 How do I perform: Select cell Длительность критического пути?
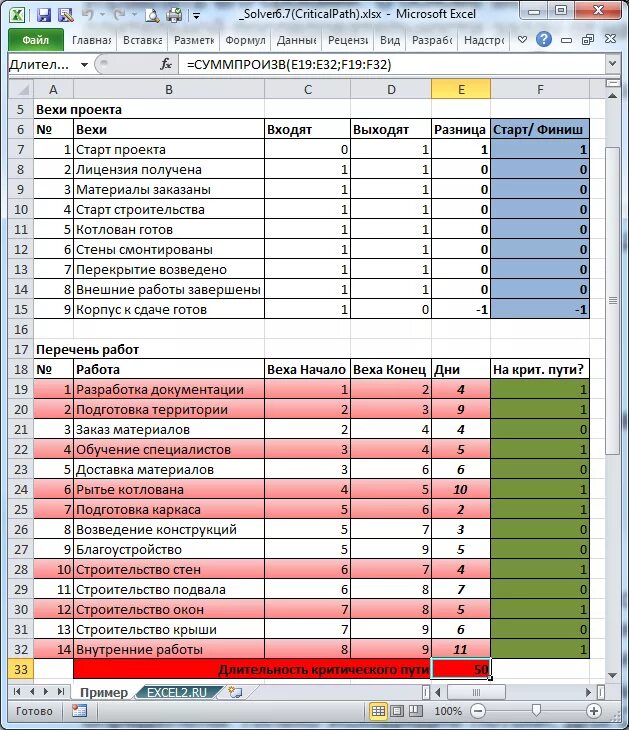point(252,669)
